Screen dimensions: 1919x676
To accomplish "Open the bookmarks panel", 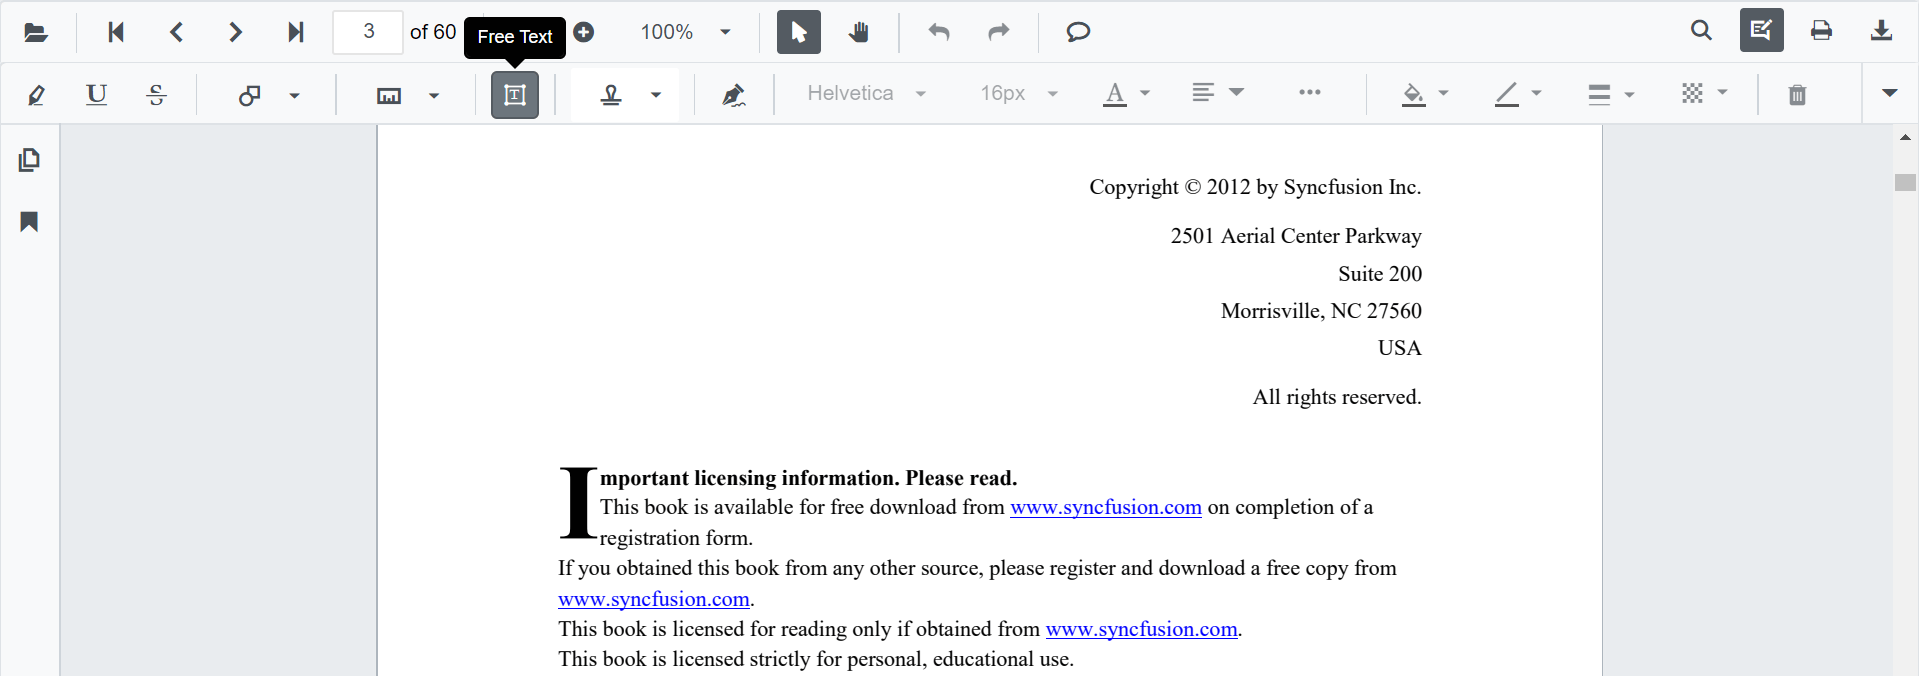I will tap(30, 222).
